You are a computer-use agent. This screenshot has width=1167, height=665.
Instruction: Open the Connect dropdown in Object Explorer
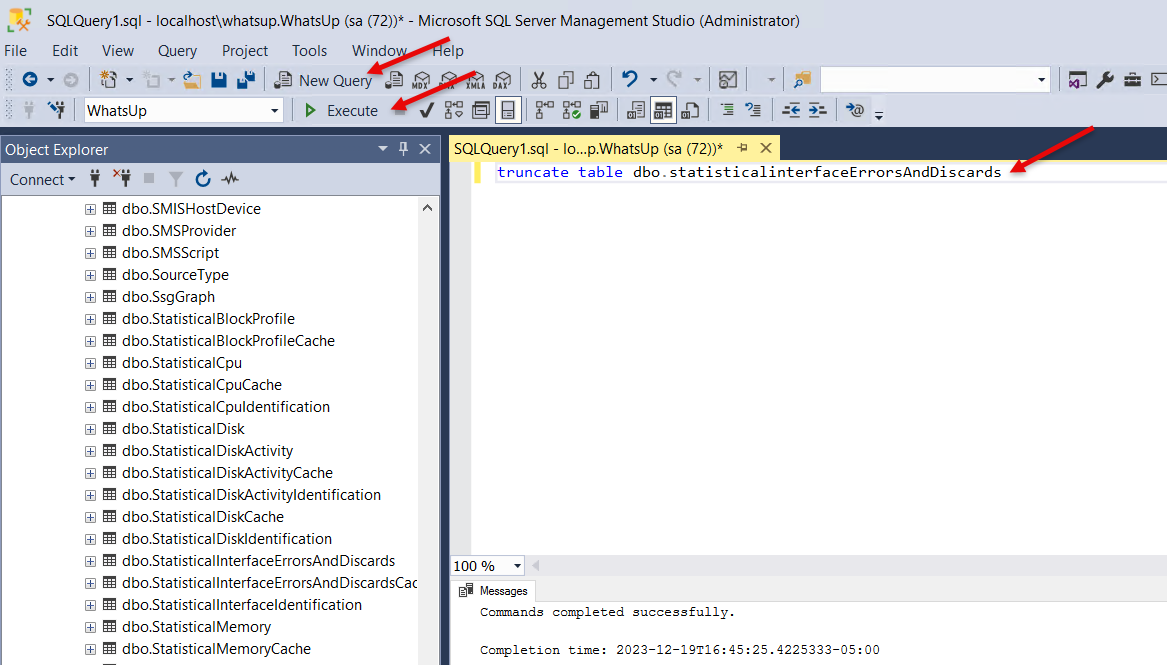pyautogui.click(x=42, y=180)
